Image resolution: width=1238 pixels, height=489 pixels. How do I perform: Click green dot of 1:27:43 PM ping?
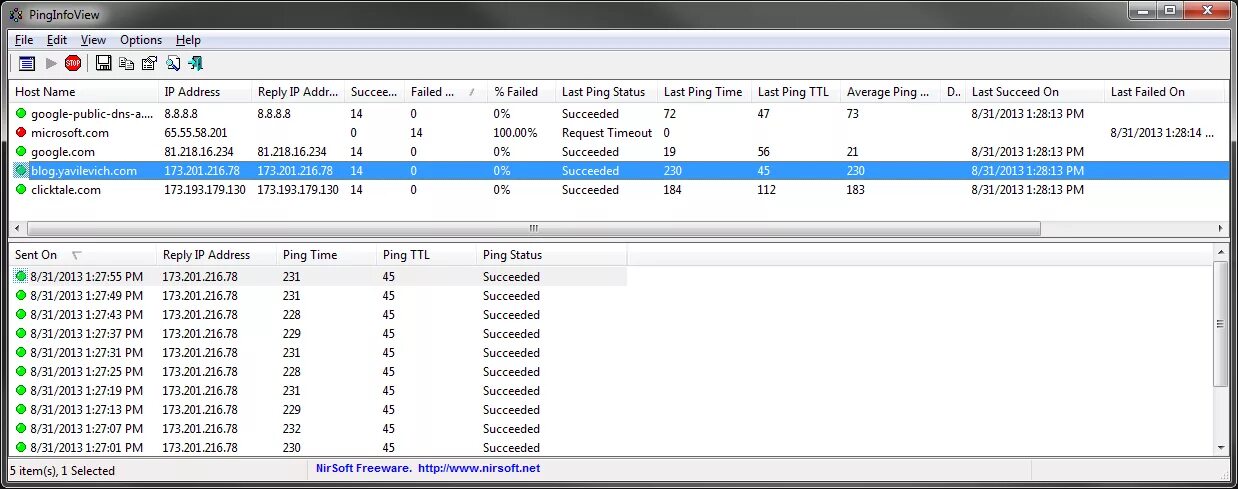pos(21,314)
